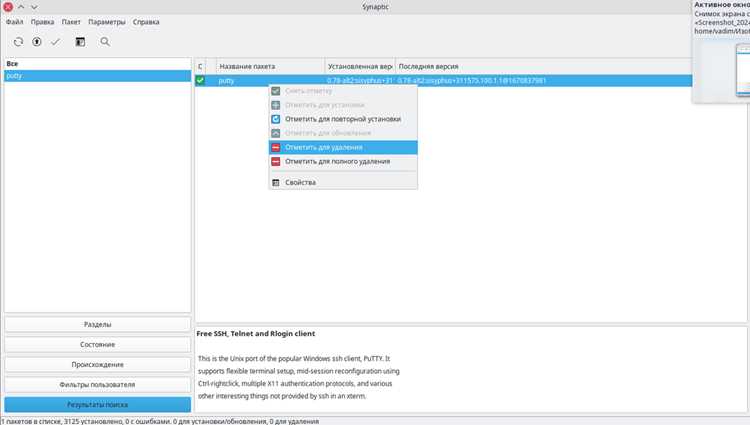The image size is (750, 425).
Task: Open the Справка menu
Action: click(x=146, y=22)
